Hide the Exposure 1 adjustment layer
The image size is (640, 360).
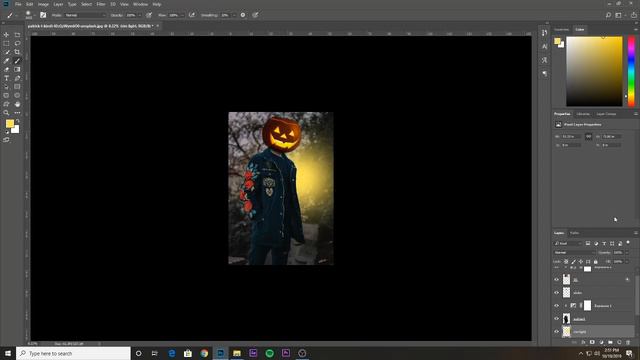coord(556,305)
